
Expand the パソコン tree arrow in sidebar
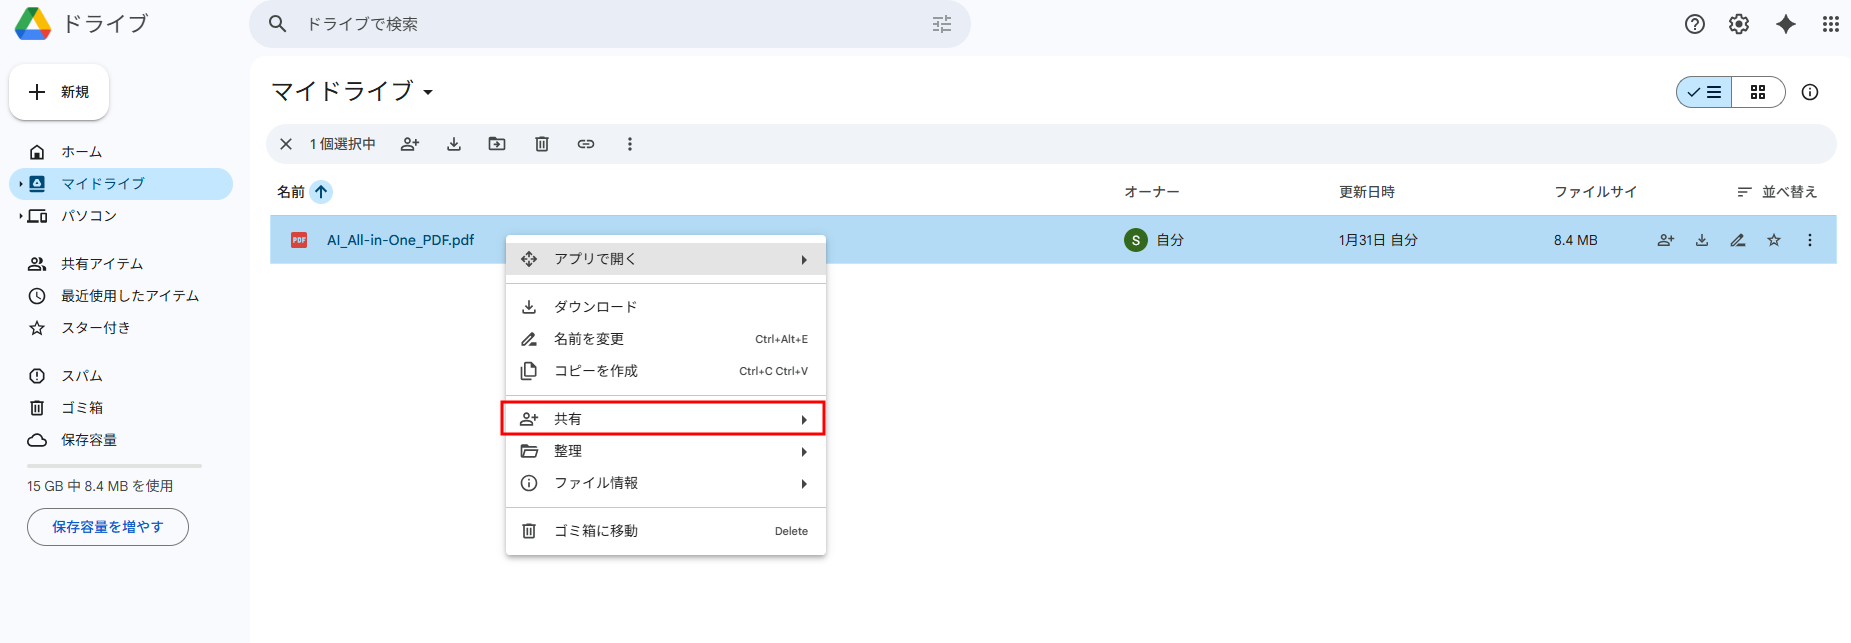[x=20, y=216]
